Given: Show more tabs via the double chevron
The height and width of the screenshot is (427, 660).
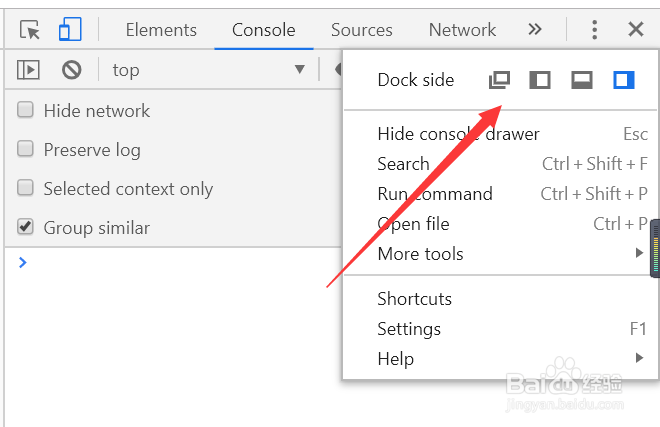Looking at the screenshot, I should pyautogui.click(x=535, y=29).
